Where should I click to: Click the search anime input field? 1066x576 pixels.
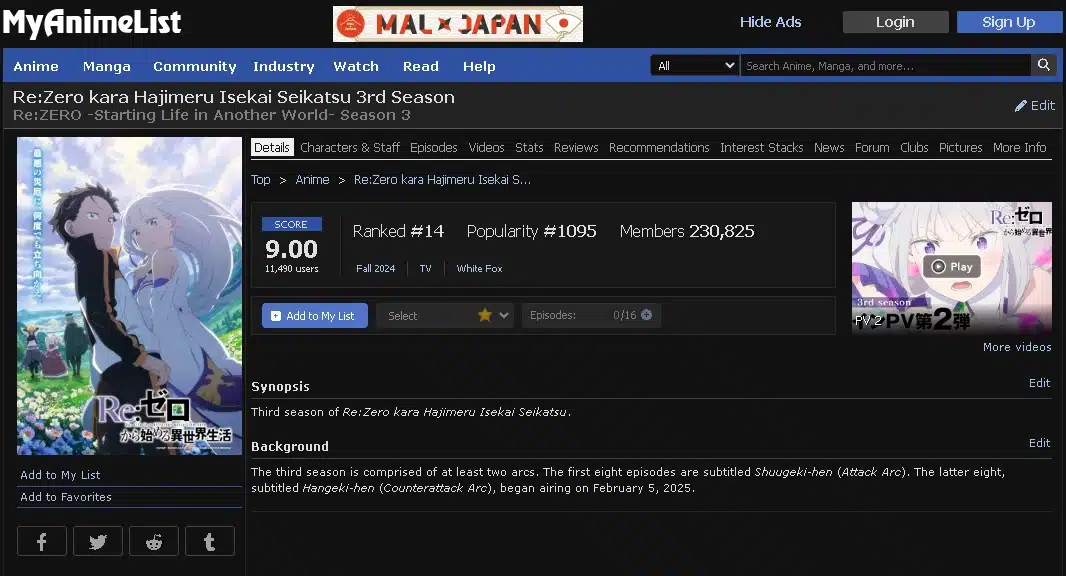[x=885, y=65]
